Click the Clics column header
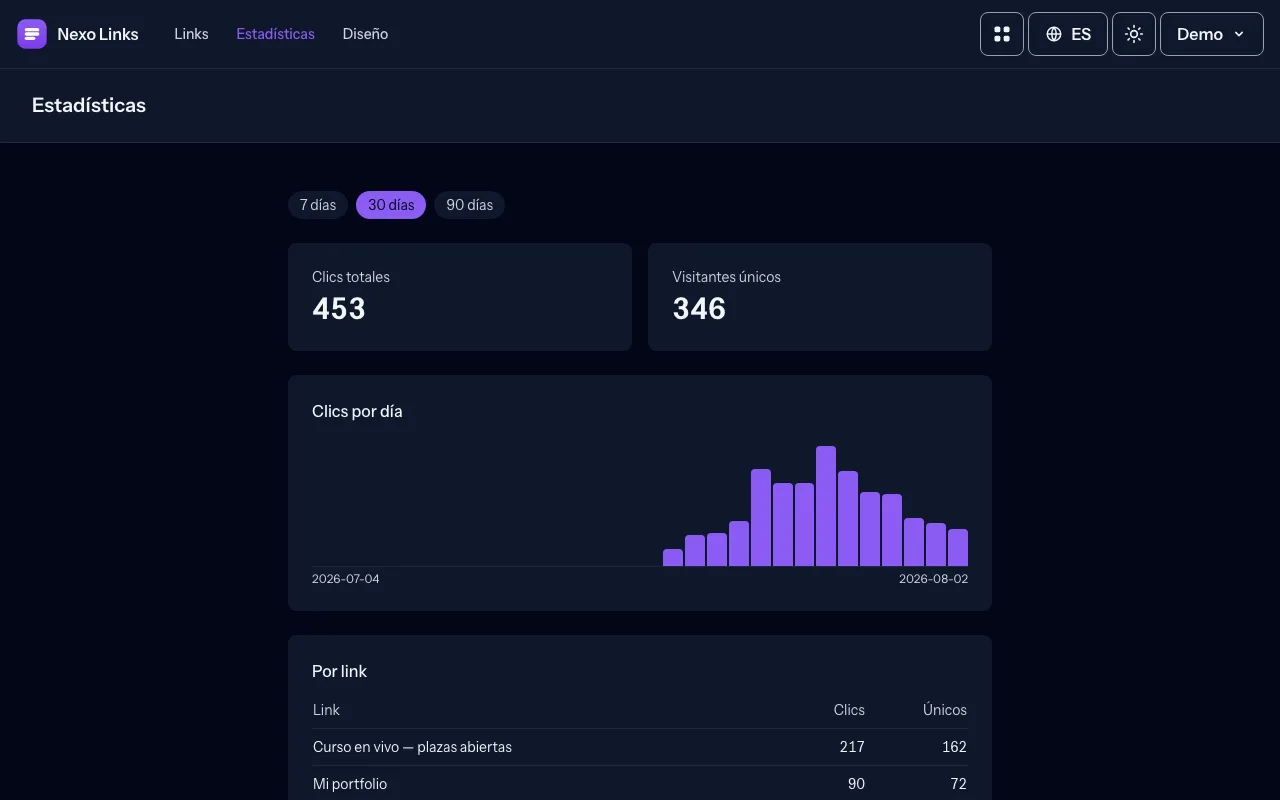This screenshot has width=1280, height=800. click(849, 710)
